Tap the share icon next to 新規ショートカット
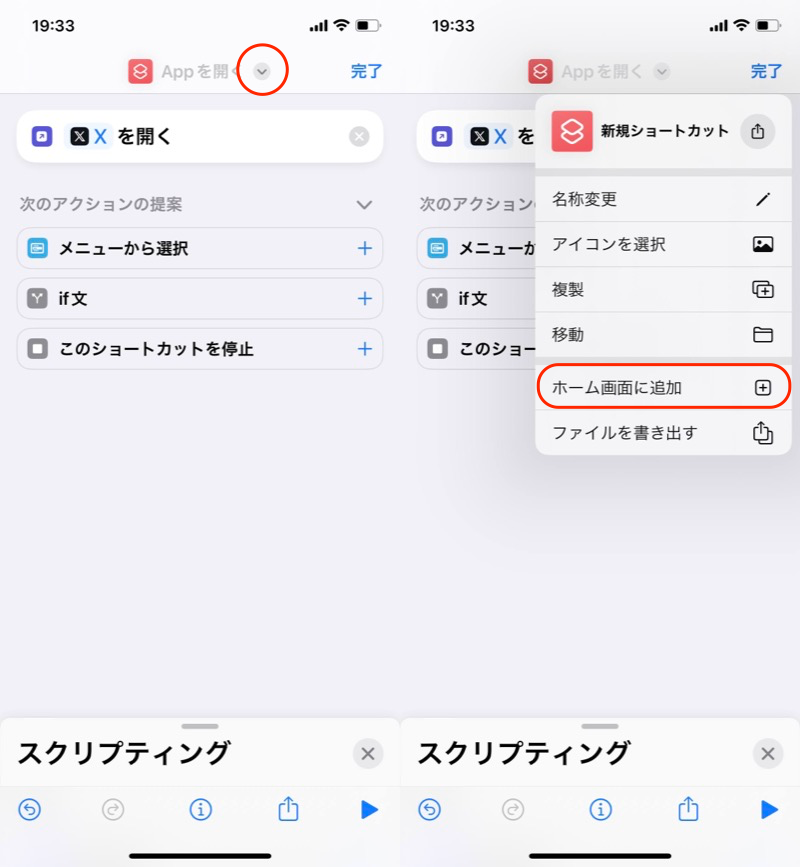Screen dimensions: 800x867 click(757, 131)
